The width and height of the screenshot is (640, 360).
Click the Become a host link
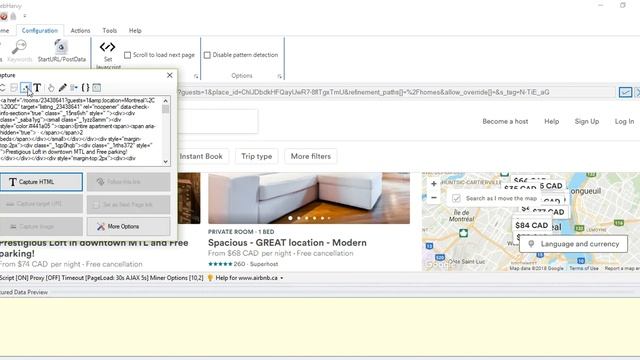coord(505,121)
